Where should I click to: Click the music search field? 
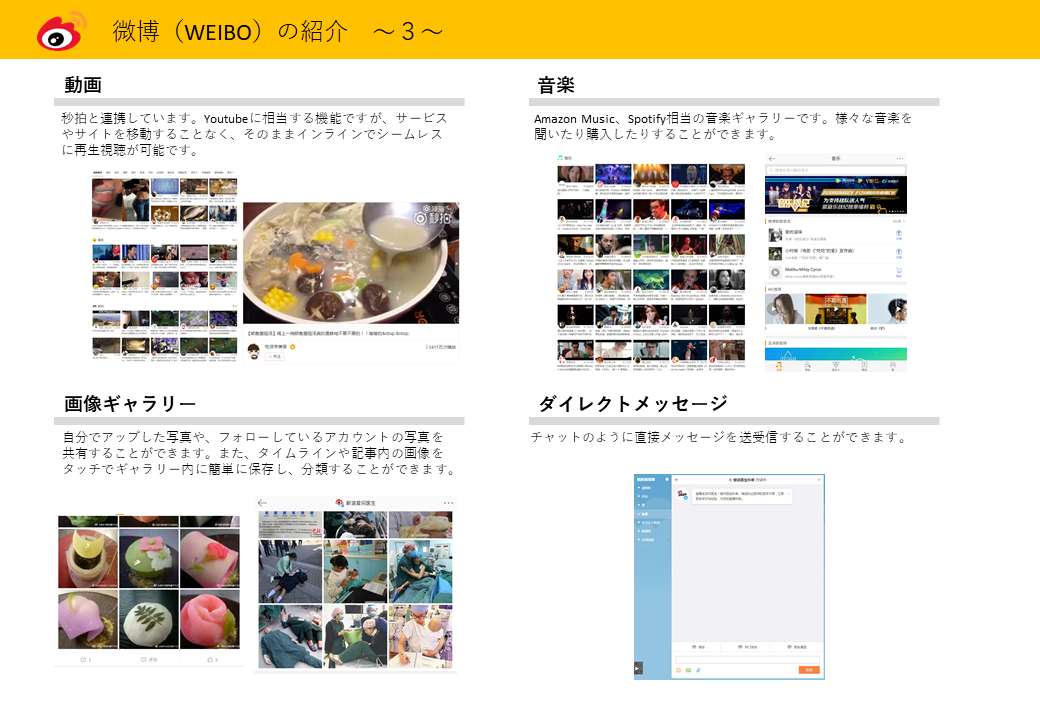836,172
